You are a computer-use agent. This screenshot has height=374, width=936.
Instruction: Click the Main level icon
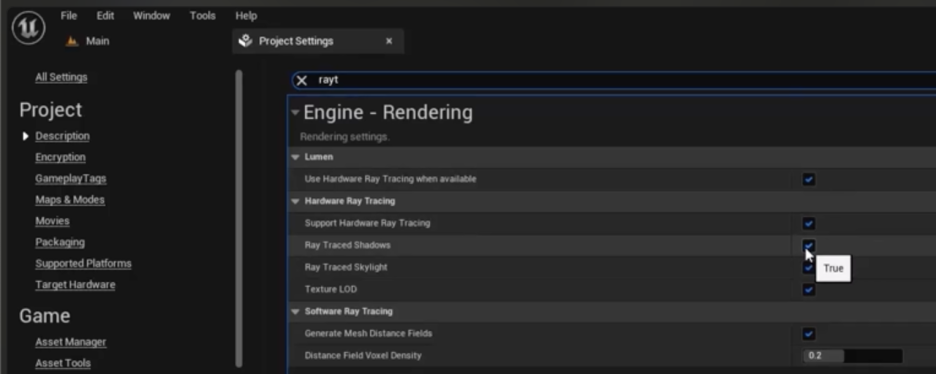click(72, 42)
